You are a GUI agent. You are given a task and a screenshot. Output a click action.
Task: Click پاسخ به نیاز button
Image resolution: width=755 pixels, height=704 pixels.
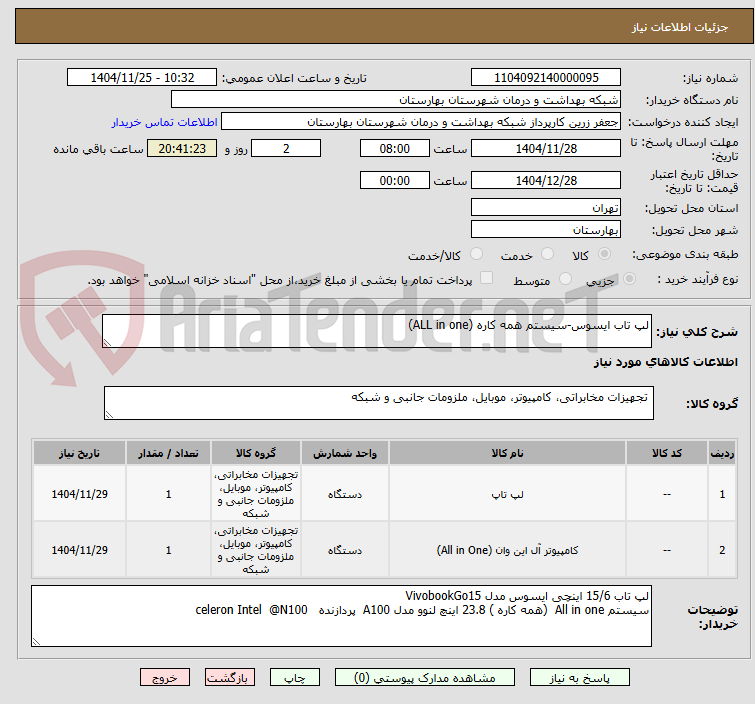point(580,678)
